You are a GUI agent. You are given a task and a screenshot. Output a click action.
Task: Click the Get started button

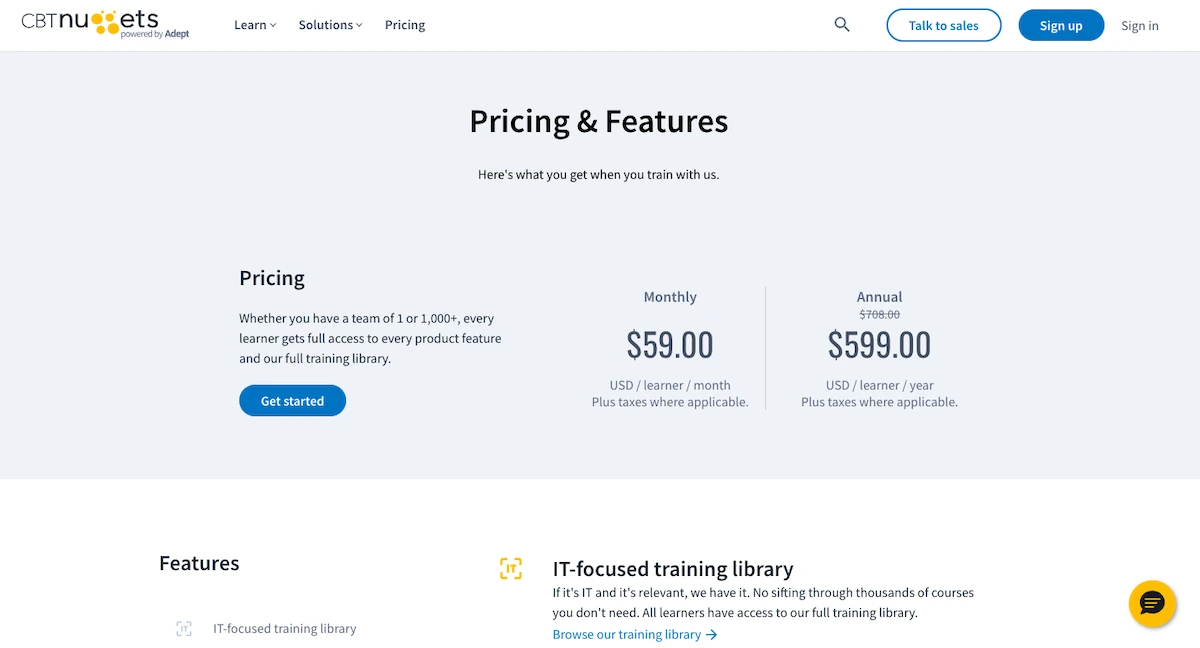pyautogui.click(x=292, y=401)
